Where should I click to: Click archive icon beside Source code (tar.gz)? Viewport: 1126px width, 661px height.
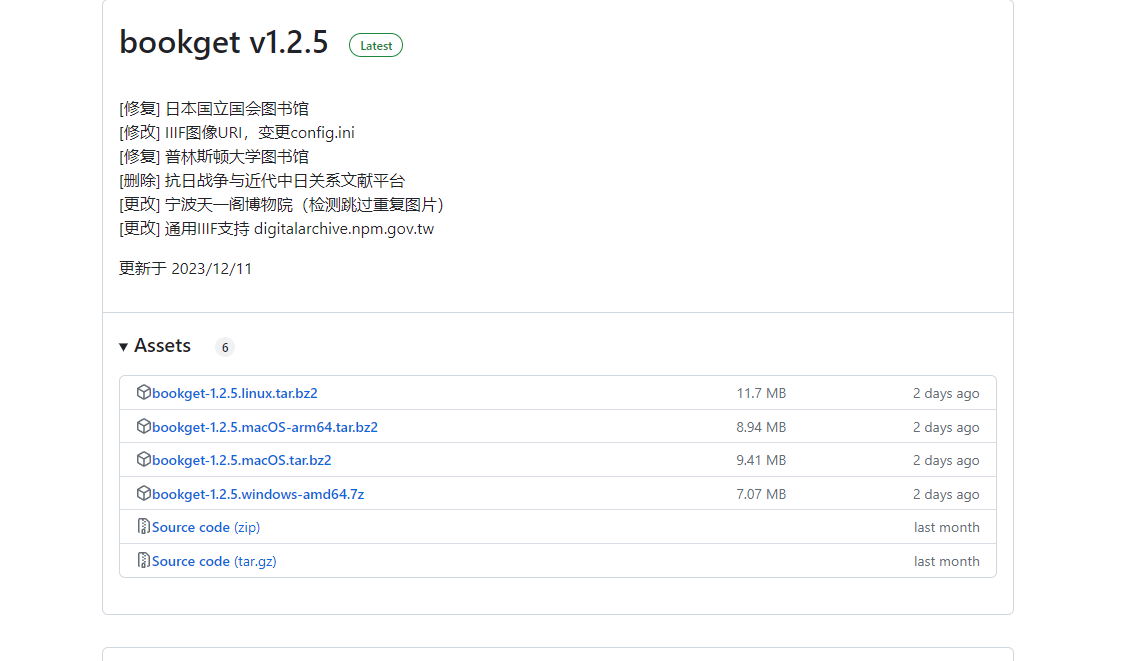(x=143, y=561)
